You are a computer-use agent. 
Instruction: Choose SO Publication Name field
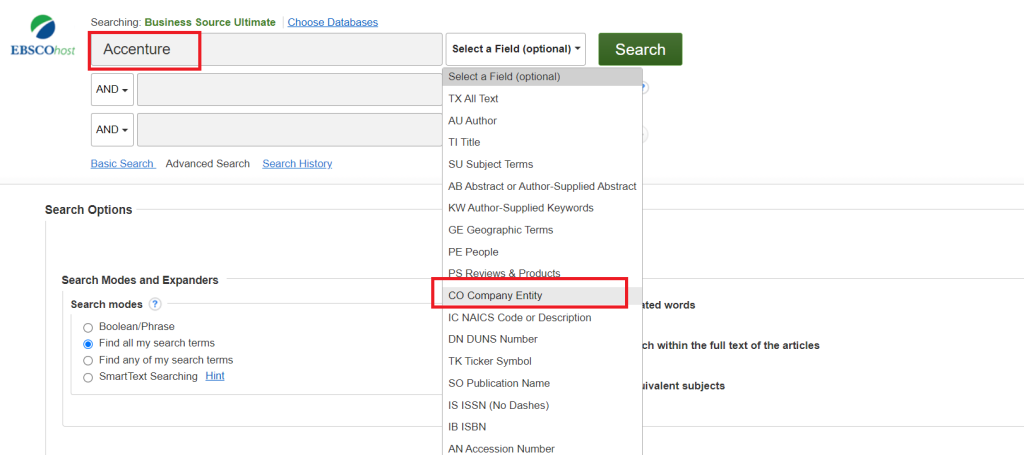(542, 383)
